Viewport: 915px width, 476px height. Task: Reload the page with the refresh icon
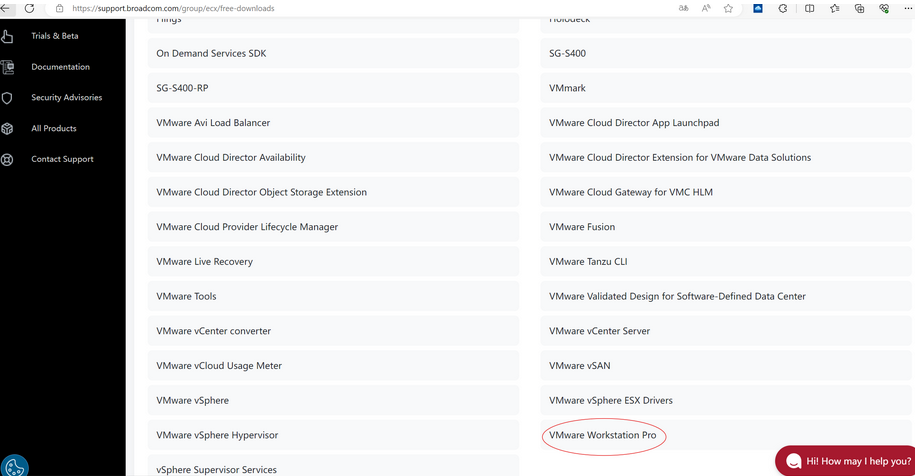pos(29,8)
